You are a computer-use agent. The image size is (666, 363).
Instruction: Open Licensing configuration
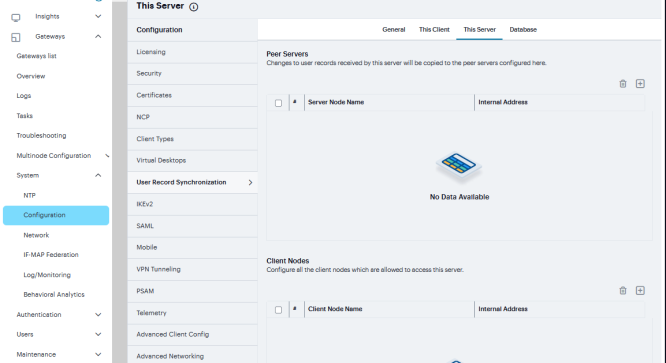click(x=192, y=52)
